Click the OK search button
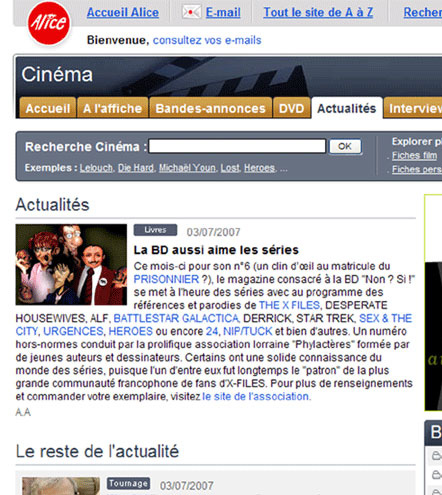Image resolution: width=442 pixels, height=495 pixels. (345, 146)
